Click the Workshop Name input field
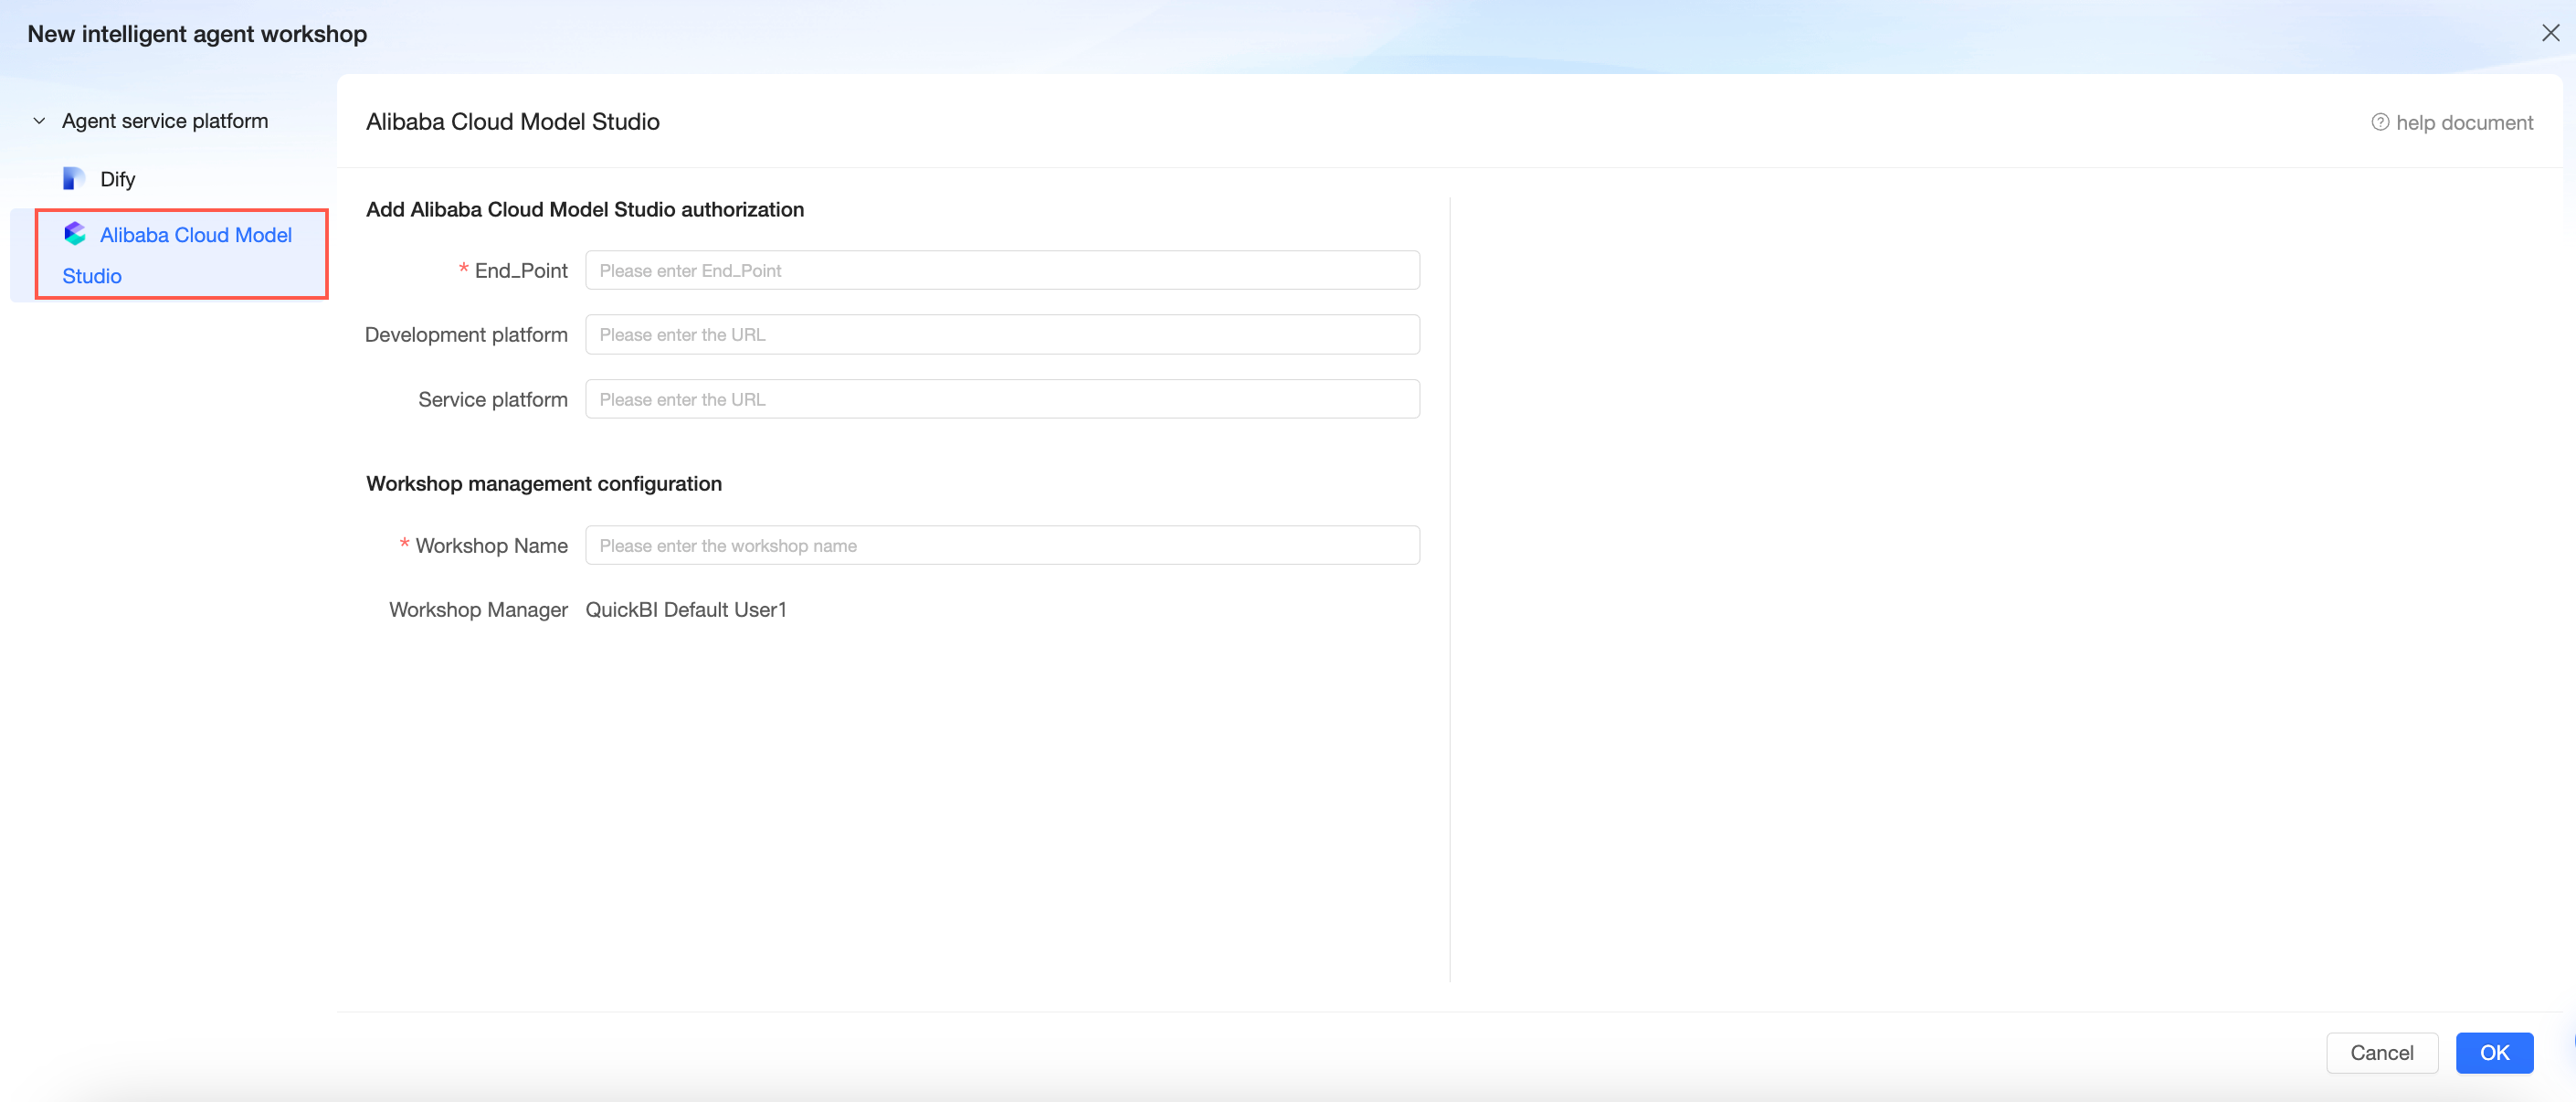2576x1102 pixels. 1001,545
